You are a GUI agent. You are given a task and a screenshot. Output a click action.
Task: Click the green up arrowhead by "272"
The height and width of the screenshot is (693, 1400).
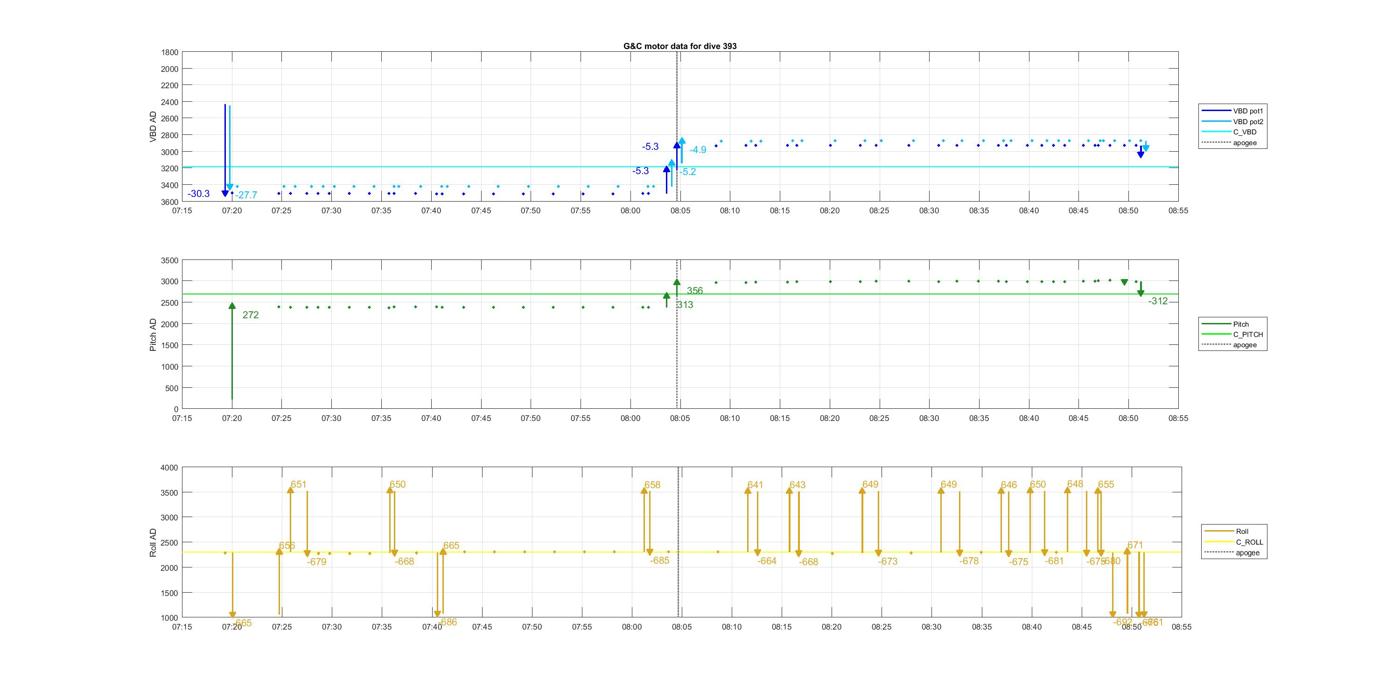(x=232, y=306)
